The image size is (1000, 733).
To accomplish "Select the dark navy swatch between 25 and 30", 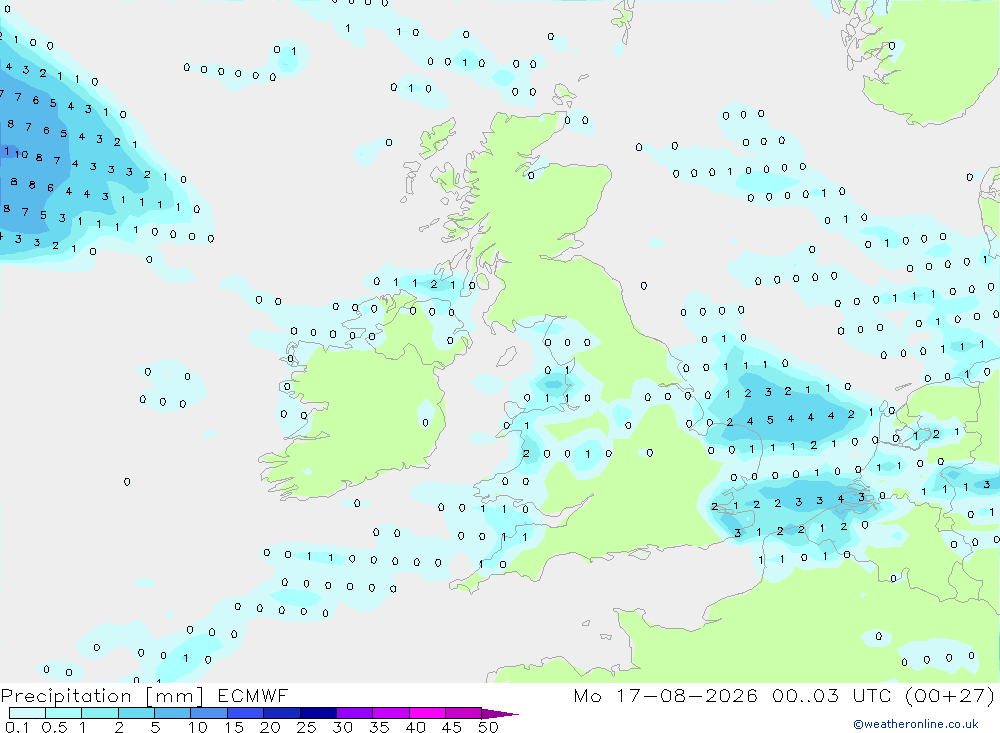I will point(318,713).
